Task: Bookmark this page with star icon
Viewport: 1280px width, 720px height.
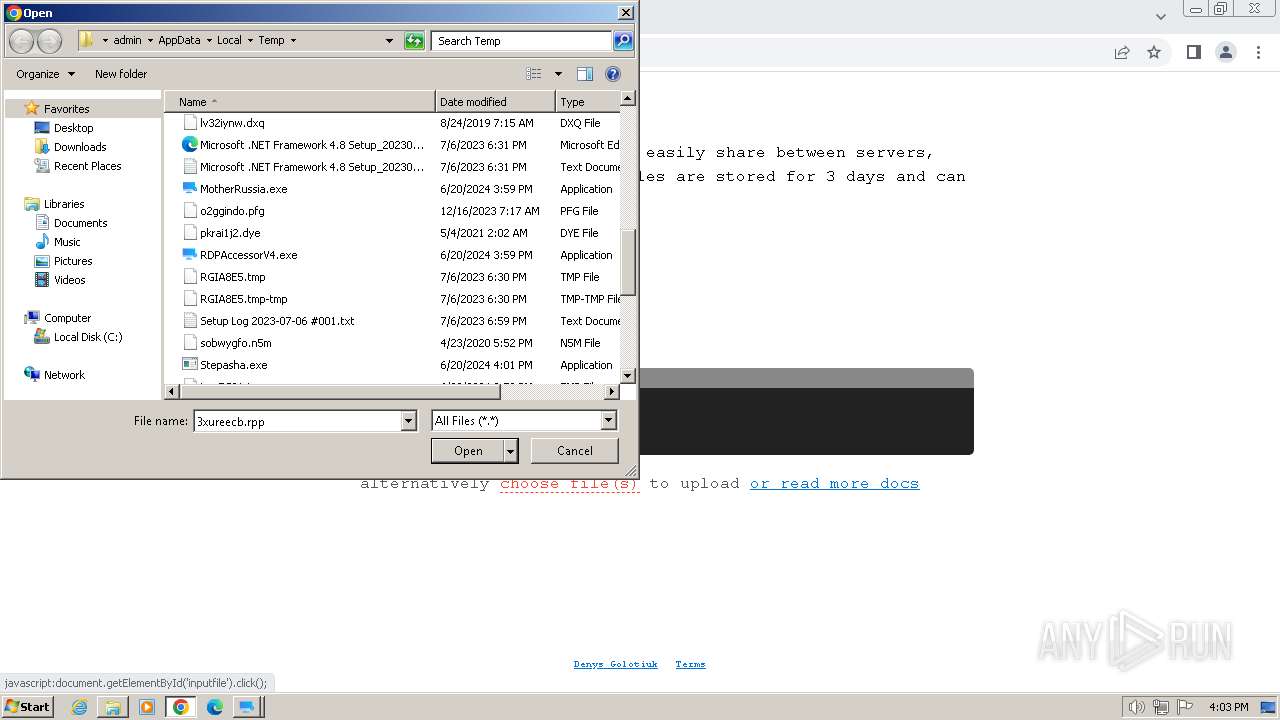Action: pos(1154,52)
